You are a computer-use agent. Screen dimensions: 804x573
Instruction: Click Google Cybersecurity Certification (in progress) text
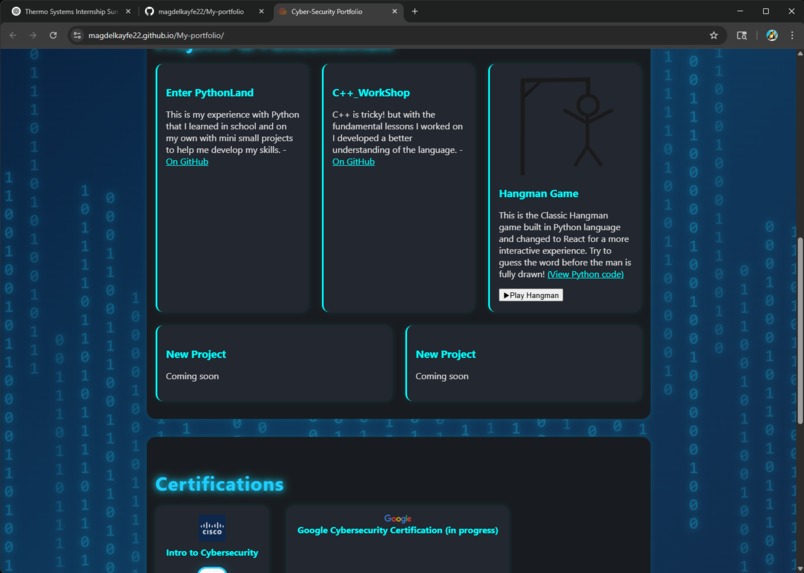point(398,530)
